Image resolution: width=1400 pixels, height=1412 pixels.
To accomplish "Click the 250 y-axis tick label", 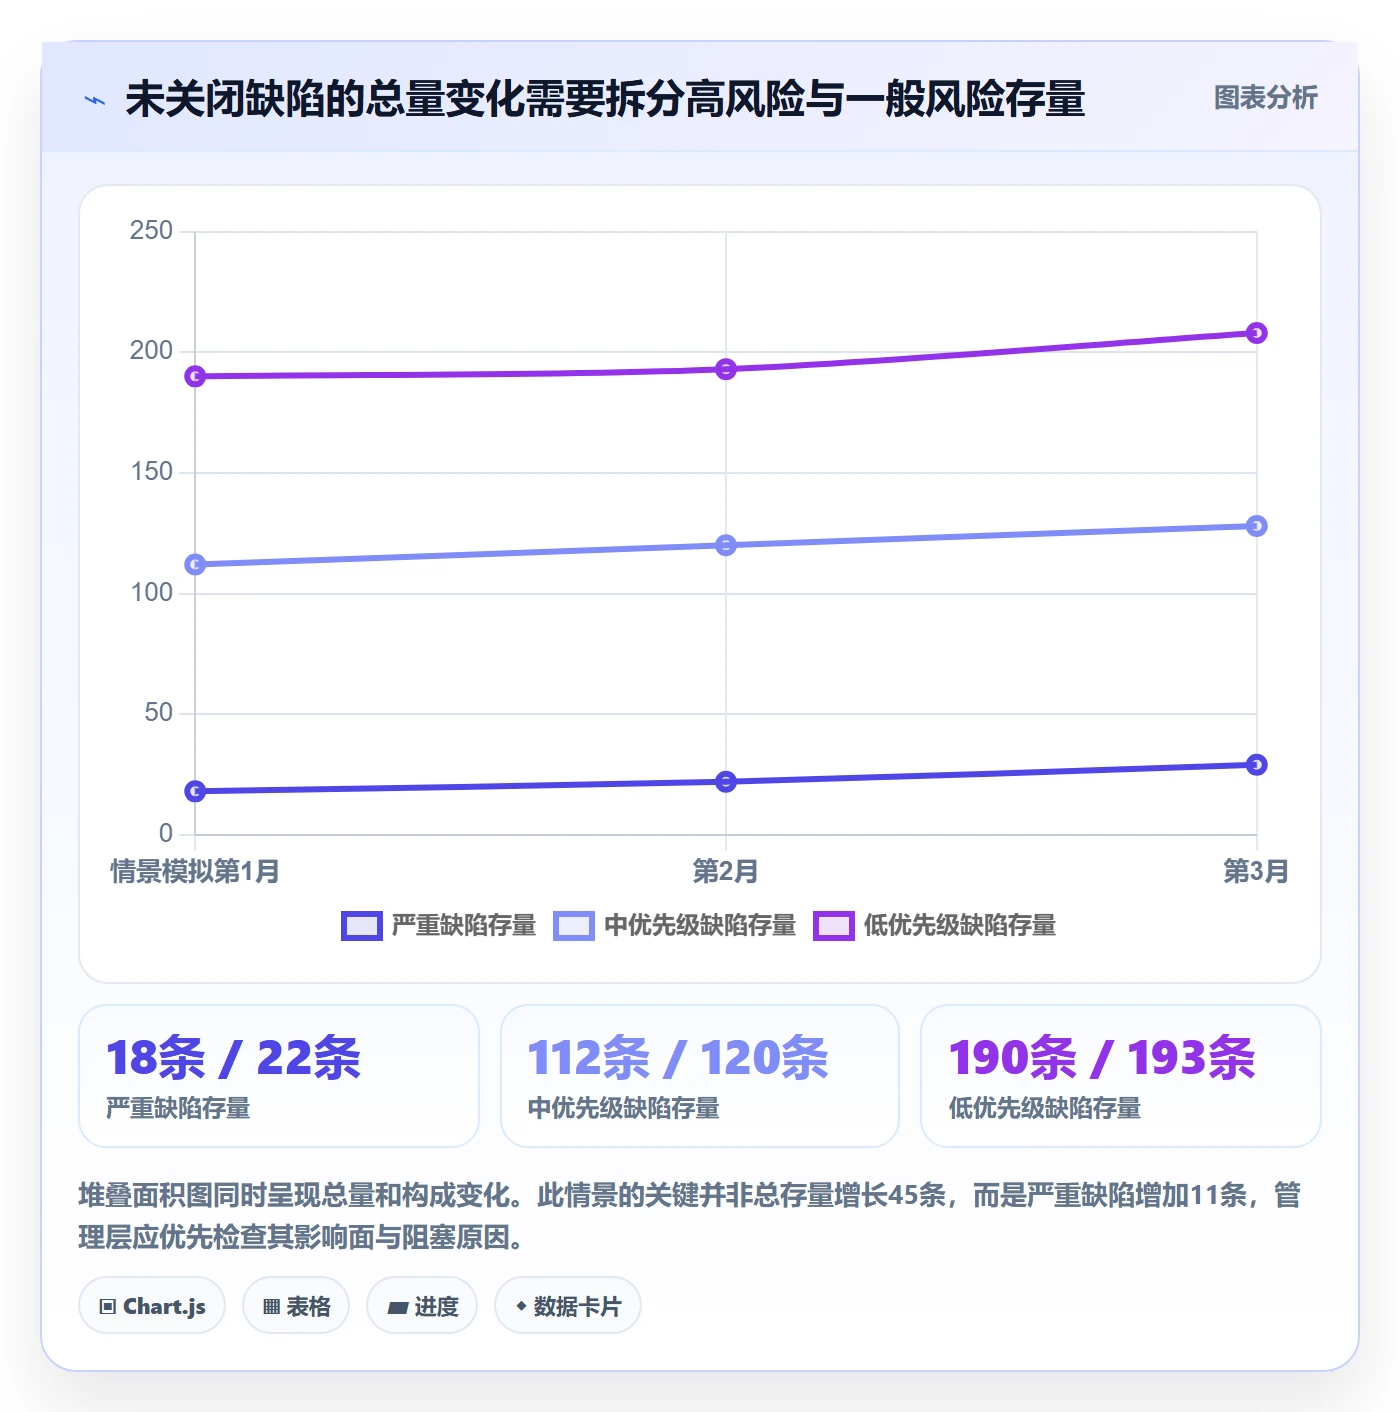I will pos(151,231).
